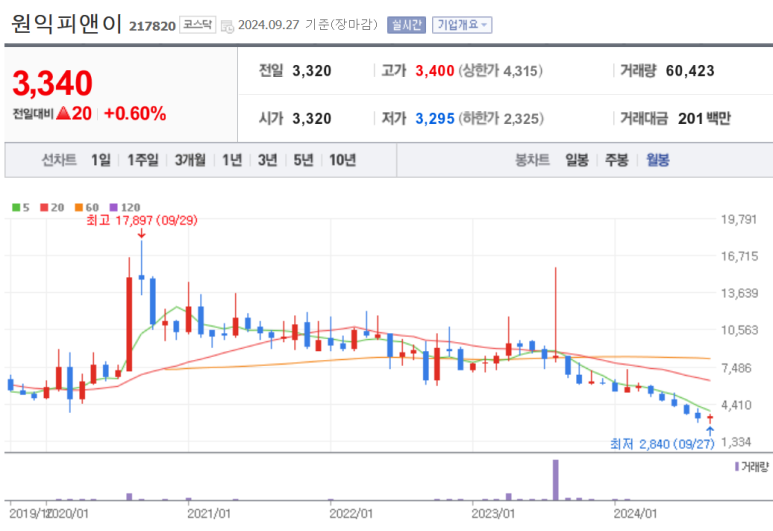Click the 2021/01 x-axis label

tap(209, 514)
